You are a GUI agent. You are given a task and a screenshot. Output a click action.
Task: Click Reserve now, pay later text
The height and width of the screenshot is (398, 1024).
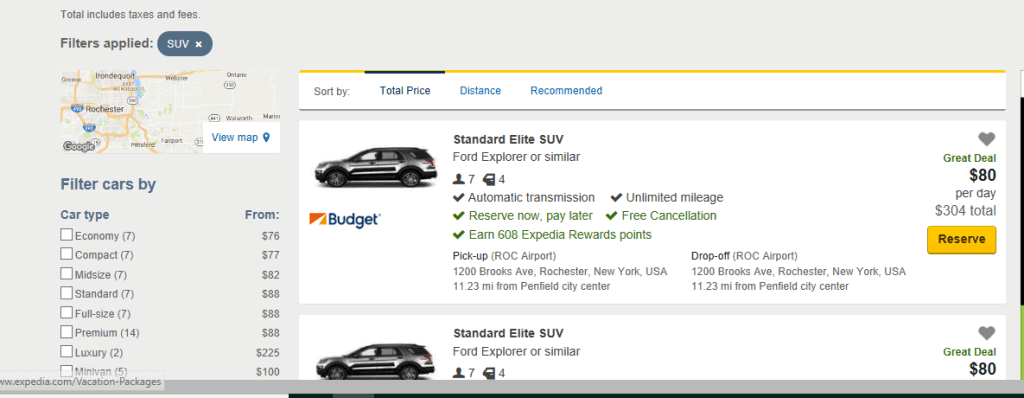pos(531,216)
